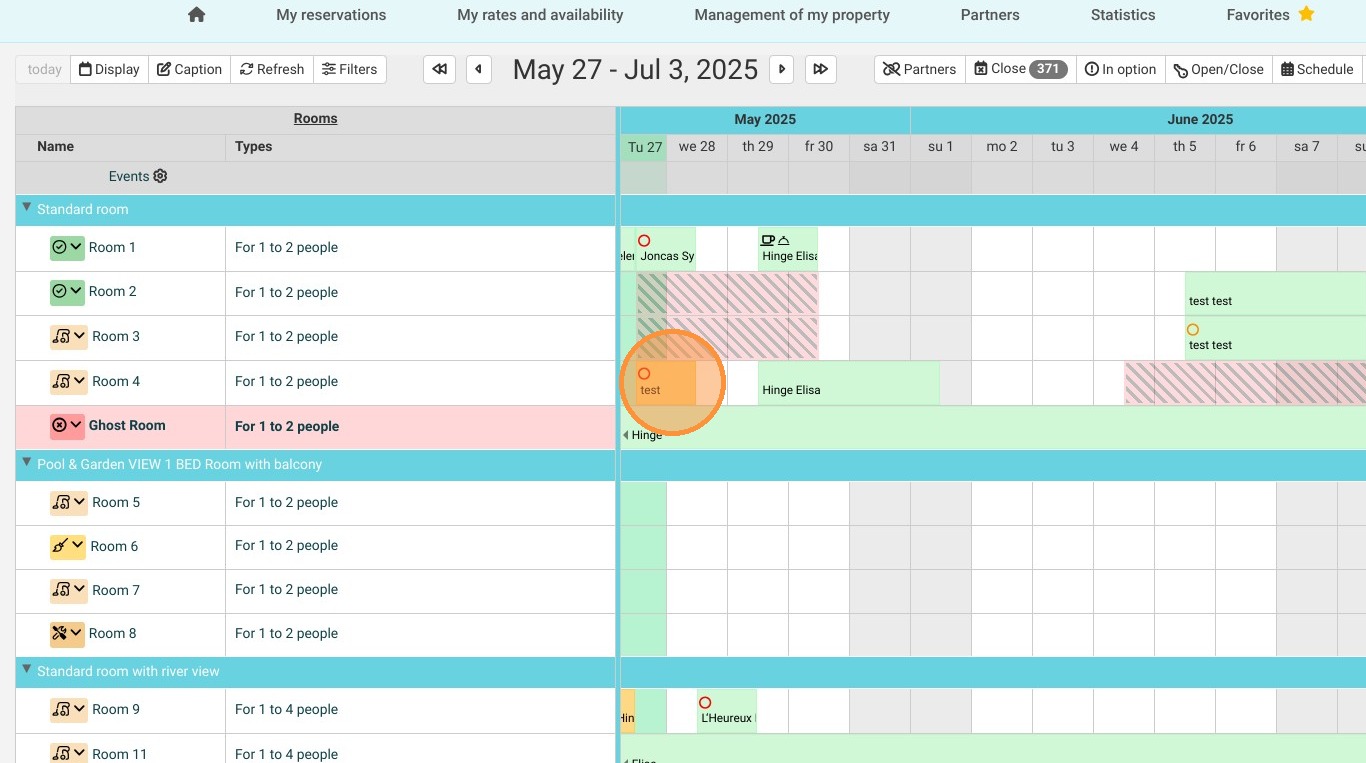Screen dimensions: 1366x763
Task: Go to previous day with left arrow
Action: [x=479, y=69]
